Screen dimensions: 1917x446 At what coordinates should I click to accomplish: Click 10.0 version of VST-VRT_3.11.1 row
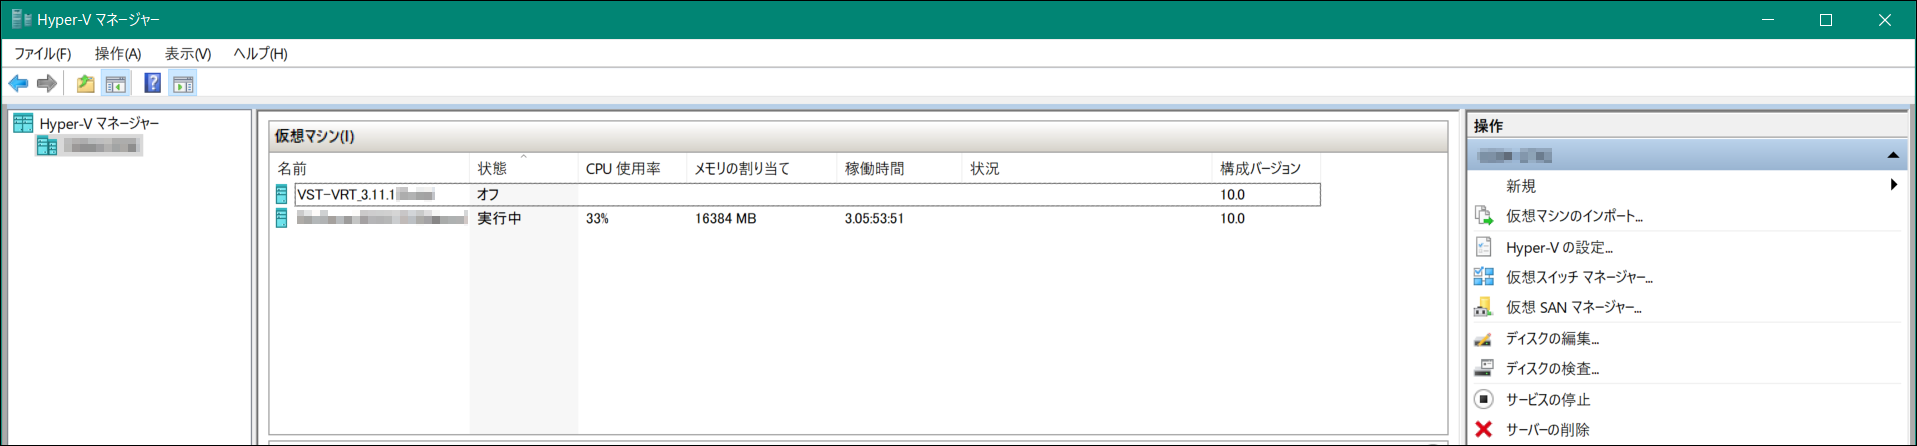pyautogui.click(x=1232, y=194)
